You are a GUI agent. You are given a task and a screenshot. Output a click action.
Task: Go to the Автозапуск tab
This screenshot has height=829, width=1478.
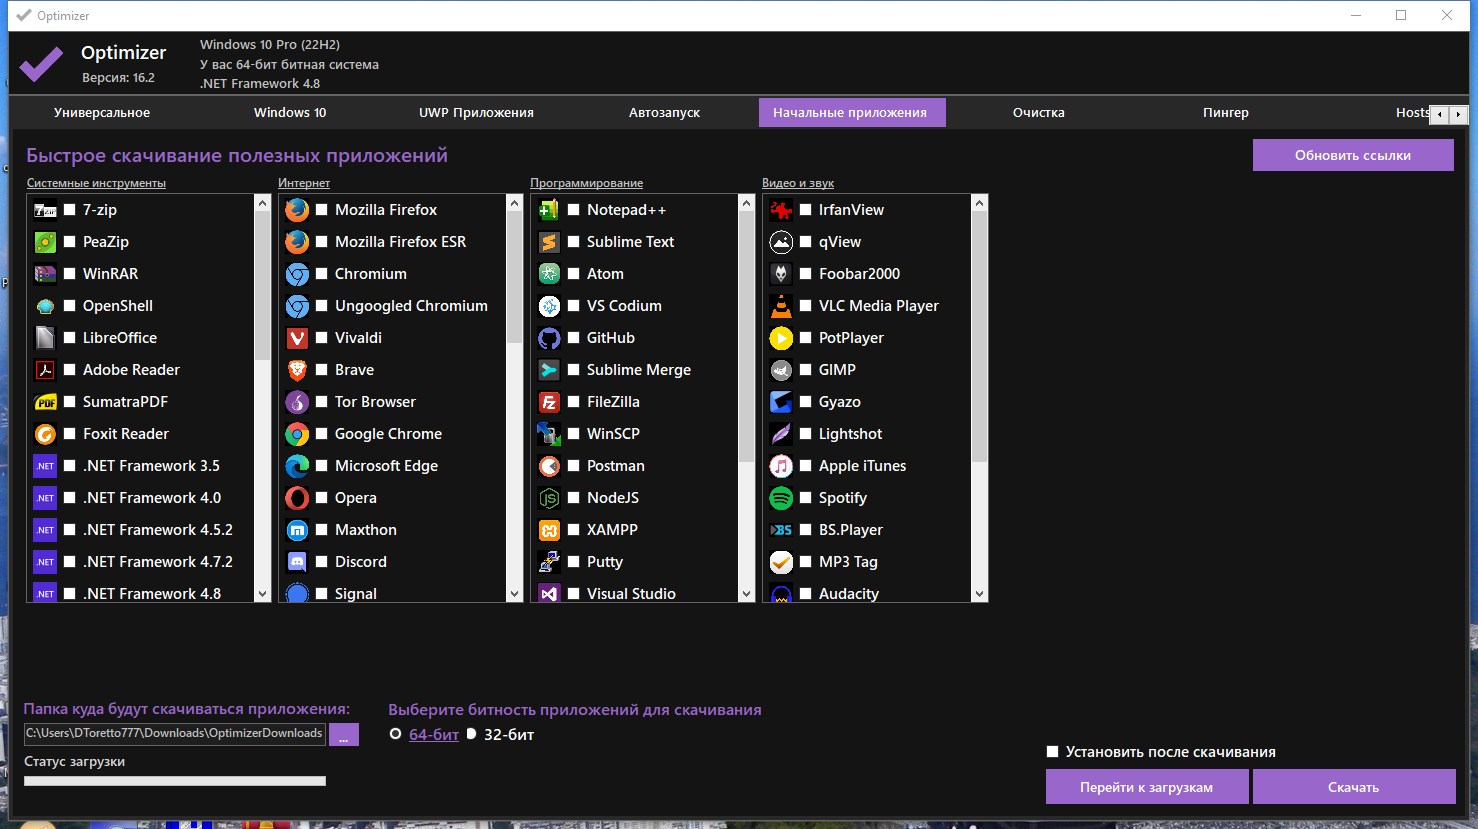664,113
